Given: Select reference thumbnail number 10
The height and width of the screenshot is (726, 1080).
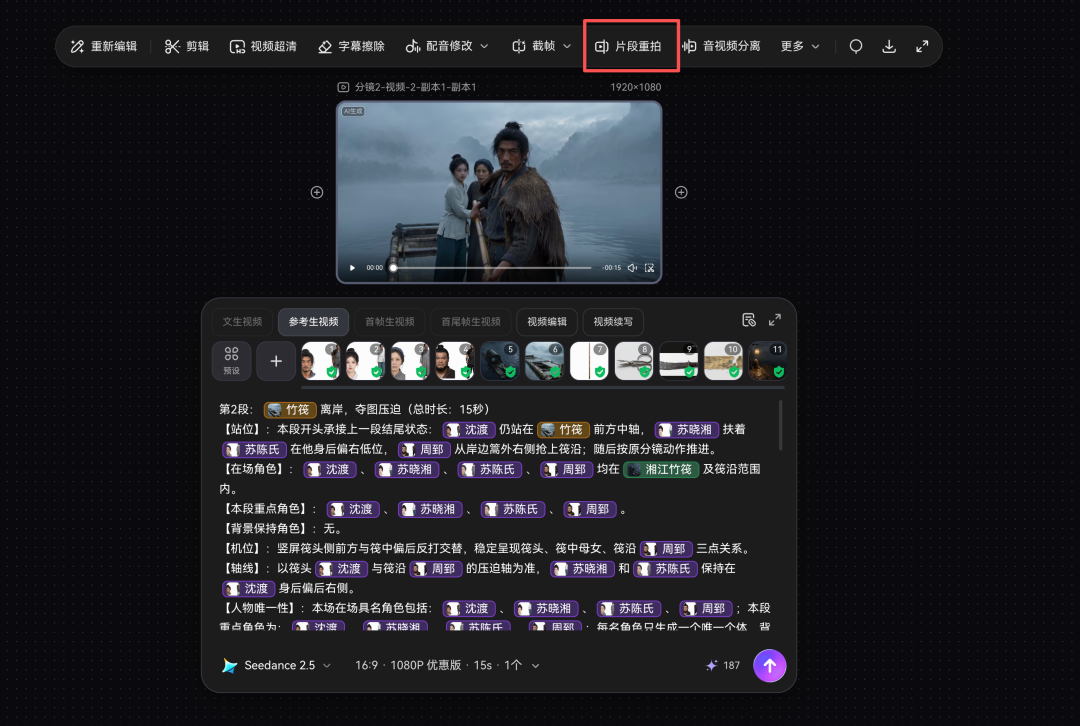Looking at the screenshot, I should point(723,361).
